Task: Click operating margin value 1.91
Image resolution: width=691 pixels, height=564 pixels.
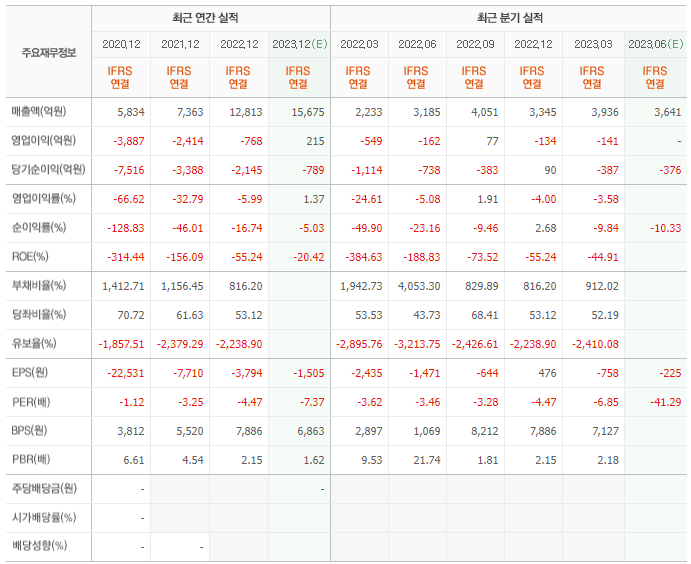Action: point(488,199)
